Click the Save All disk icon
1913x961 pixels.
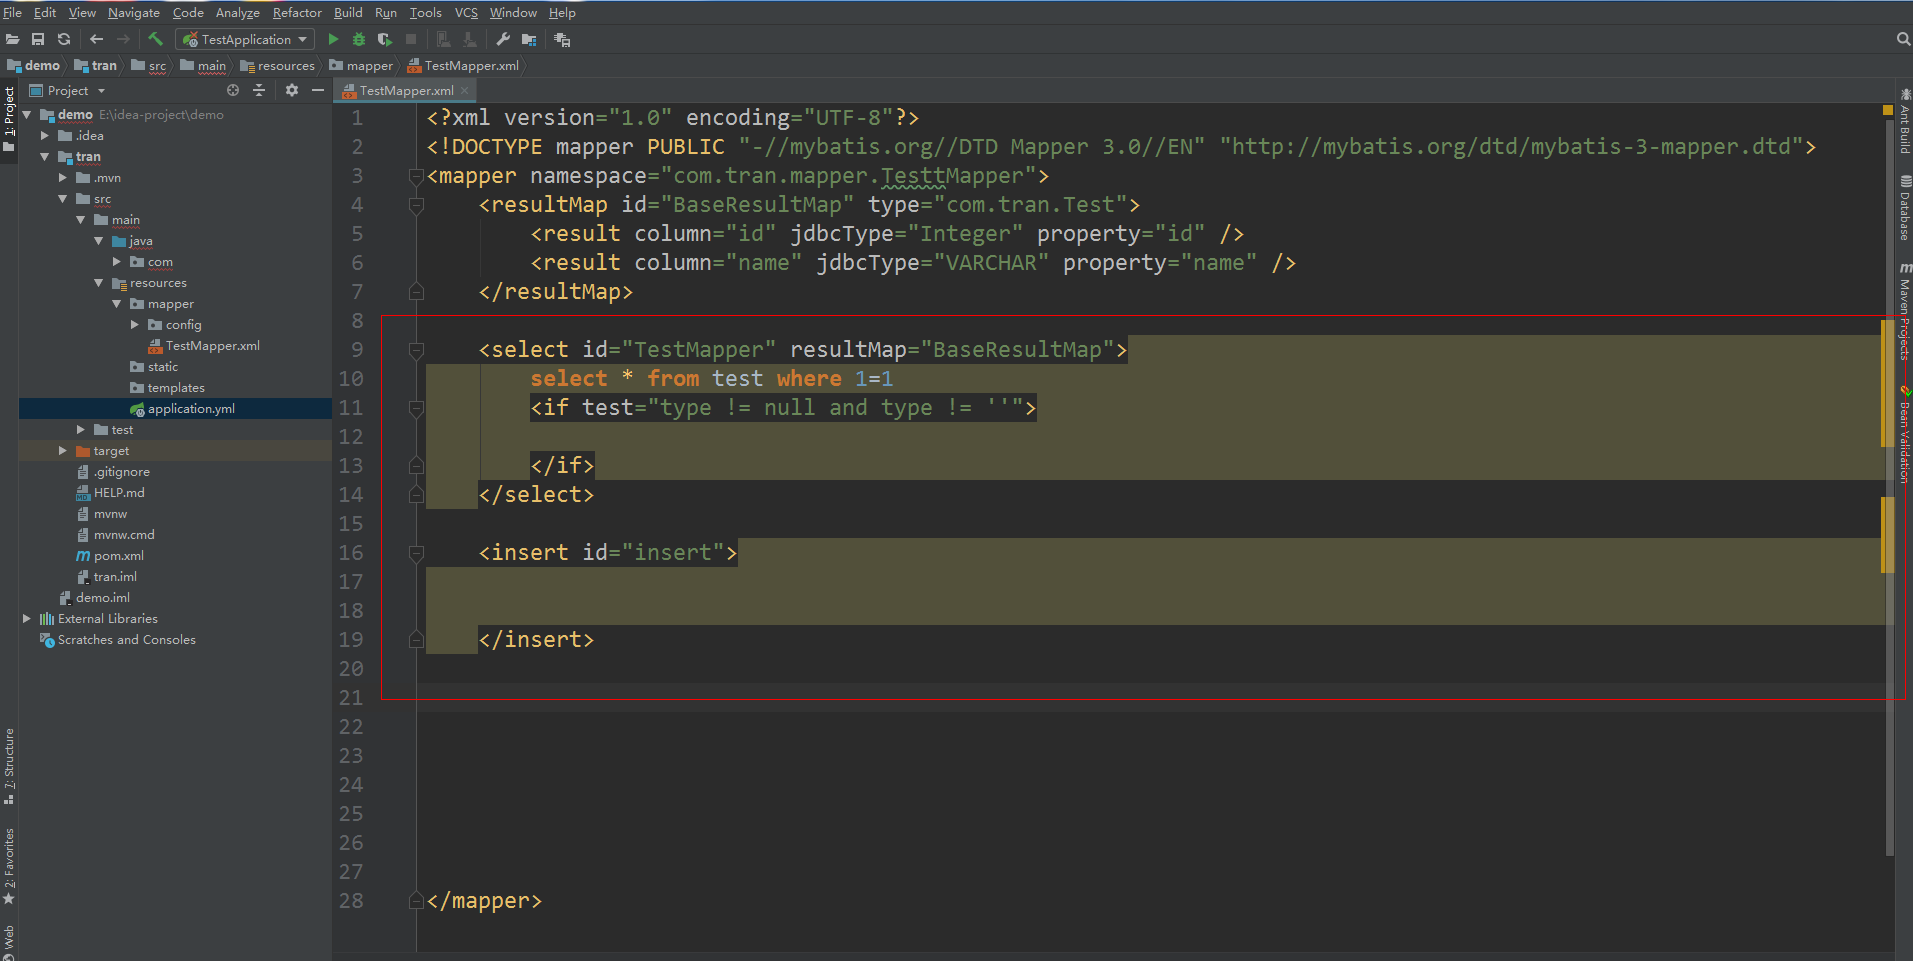(38, 39)
